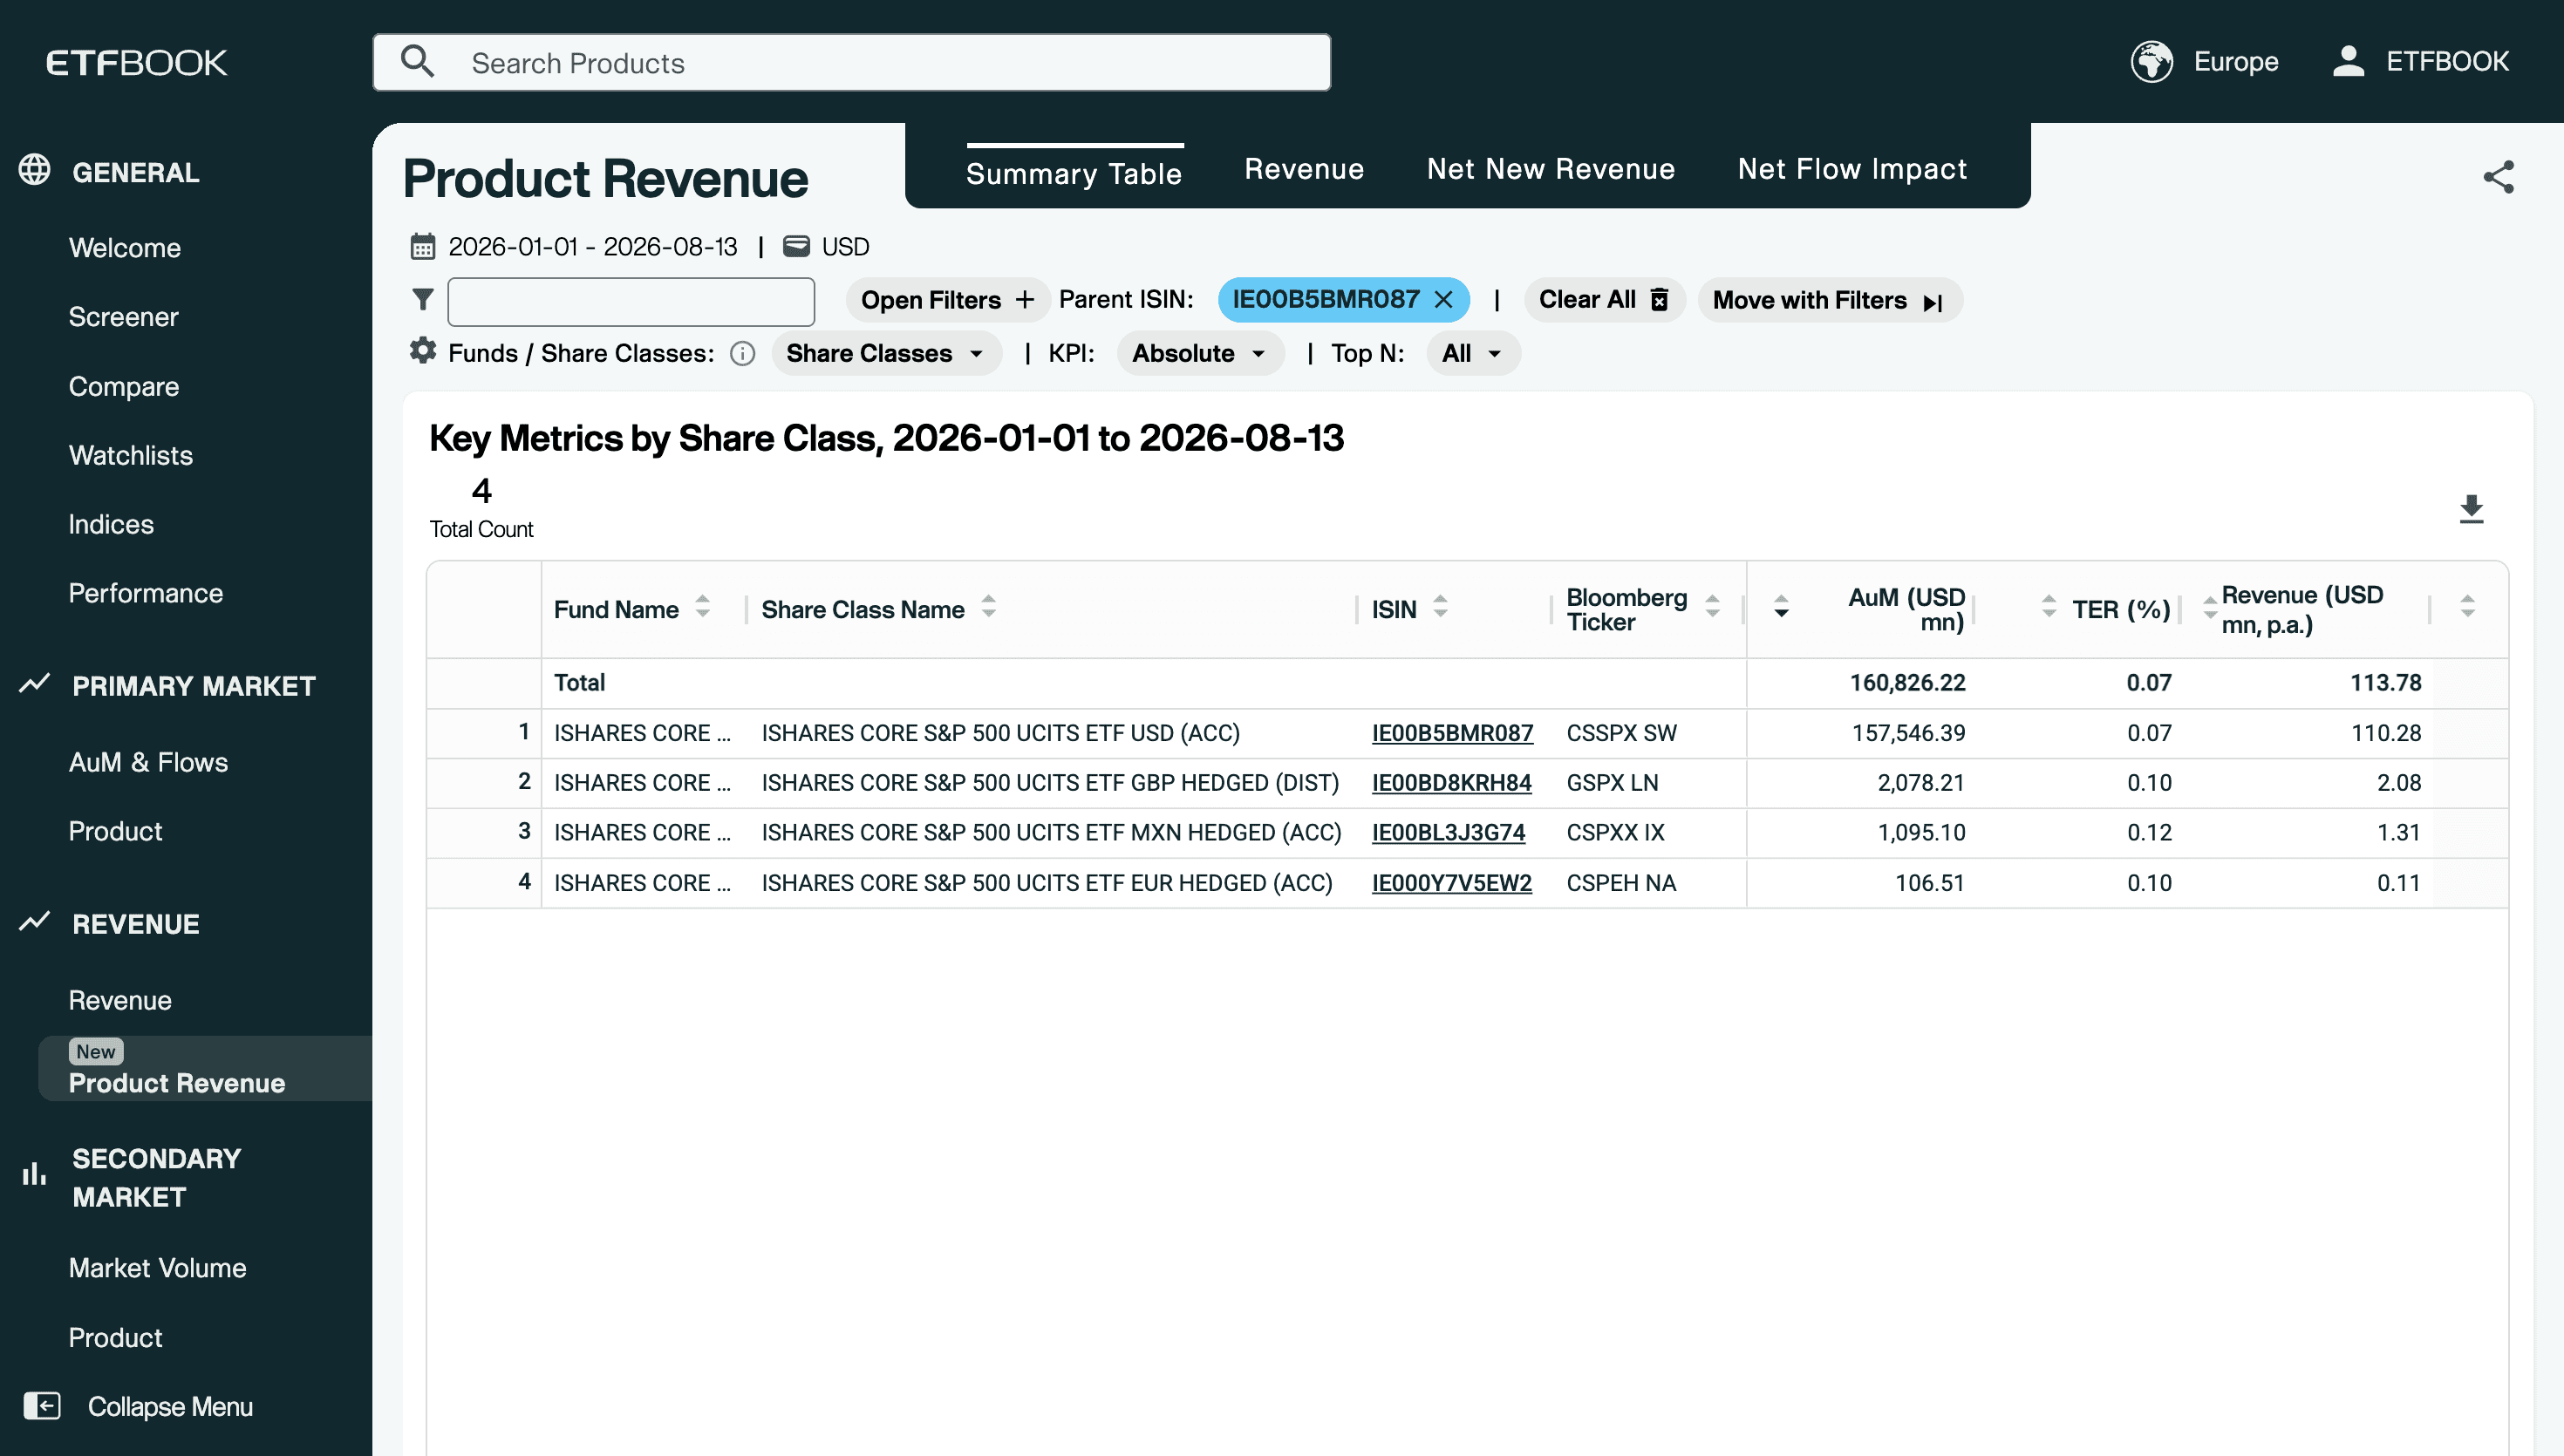2564x1456 pixels.
Task: Click the search magnifier icon
Action: (417, 62)
